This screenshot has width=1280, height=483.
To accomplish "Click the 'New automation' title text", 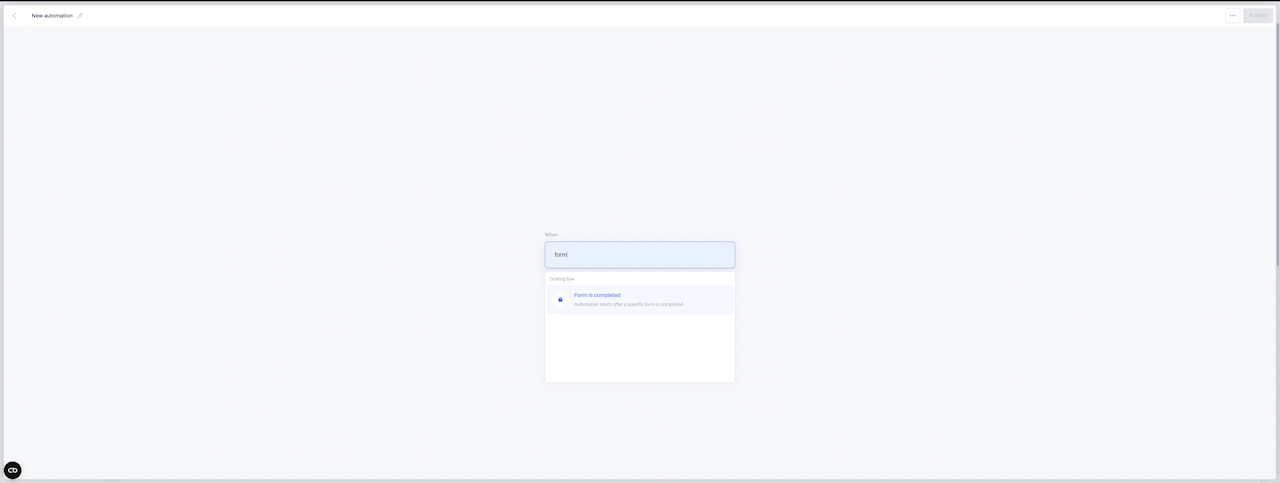I will [x=52, y=16].
